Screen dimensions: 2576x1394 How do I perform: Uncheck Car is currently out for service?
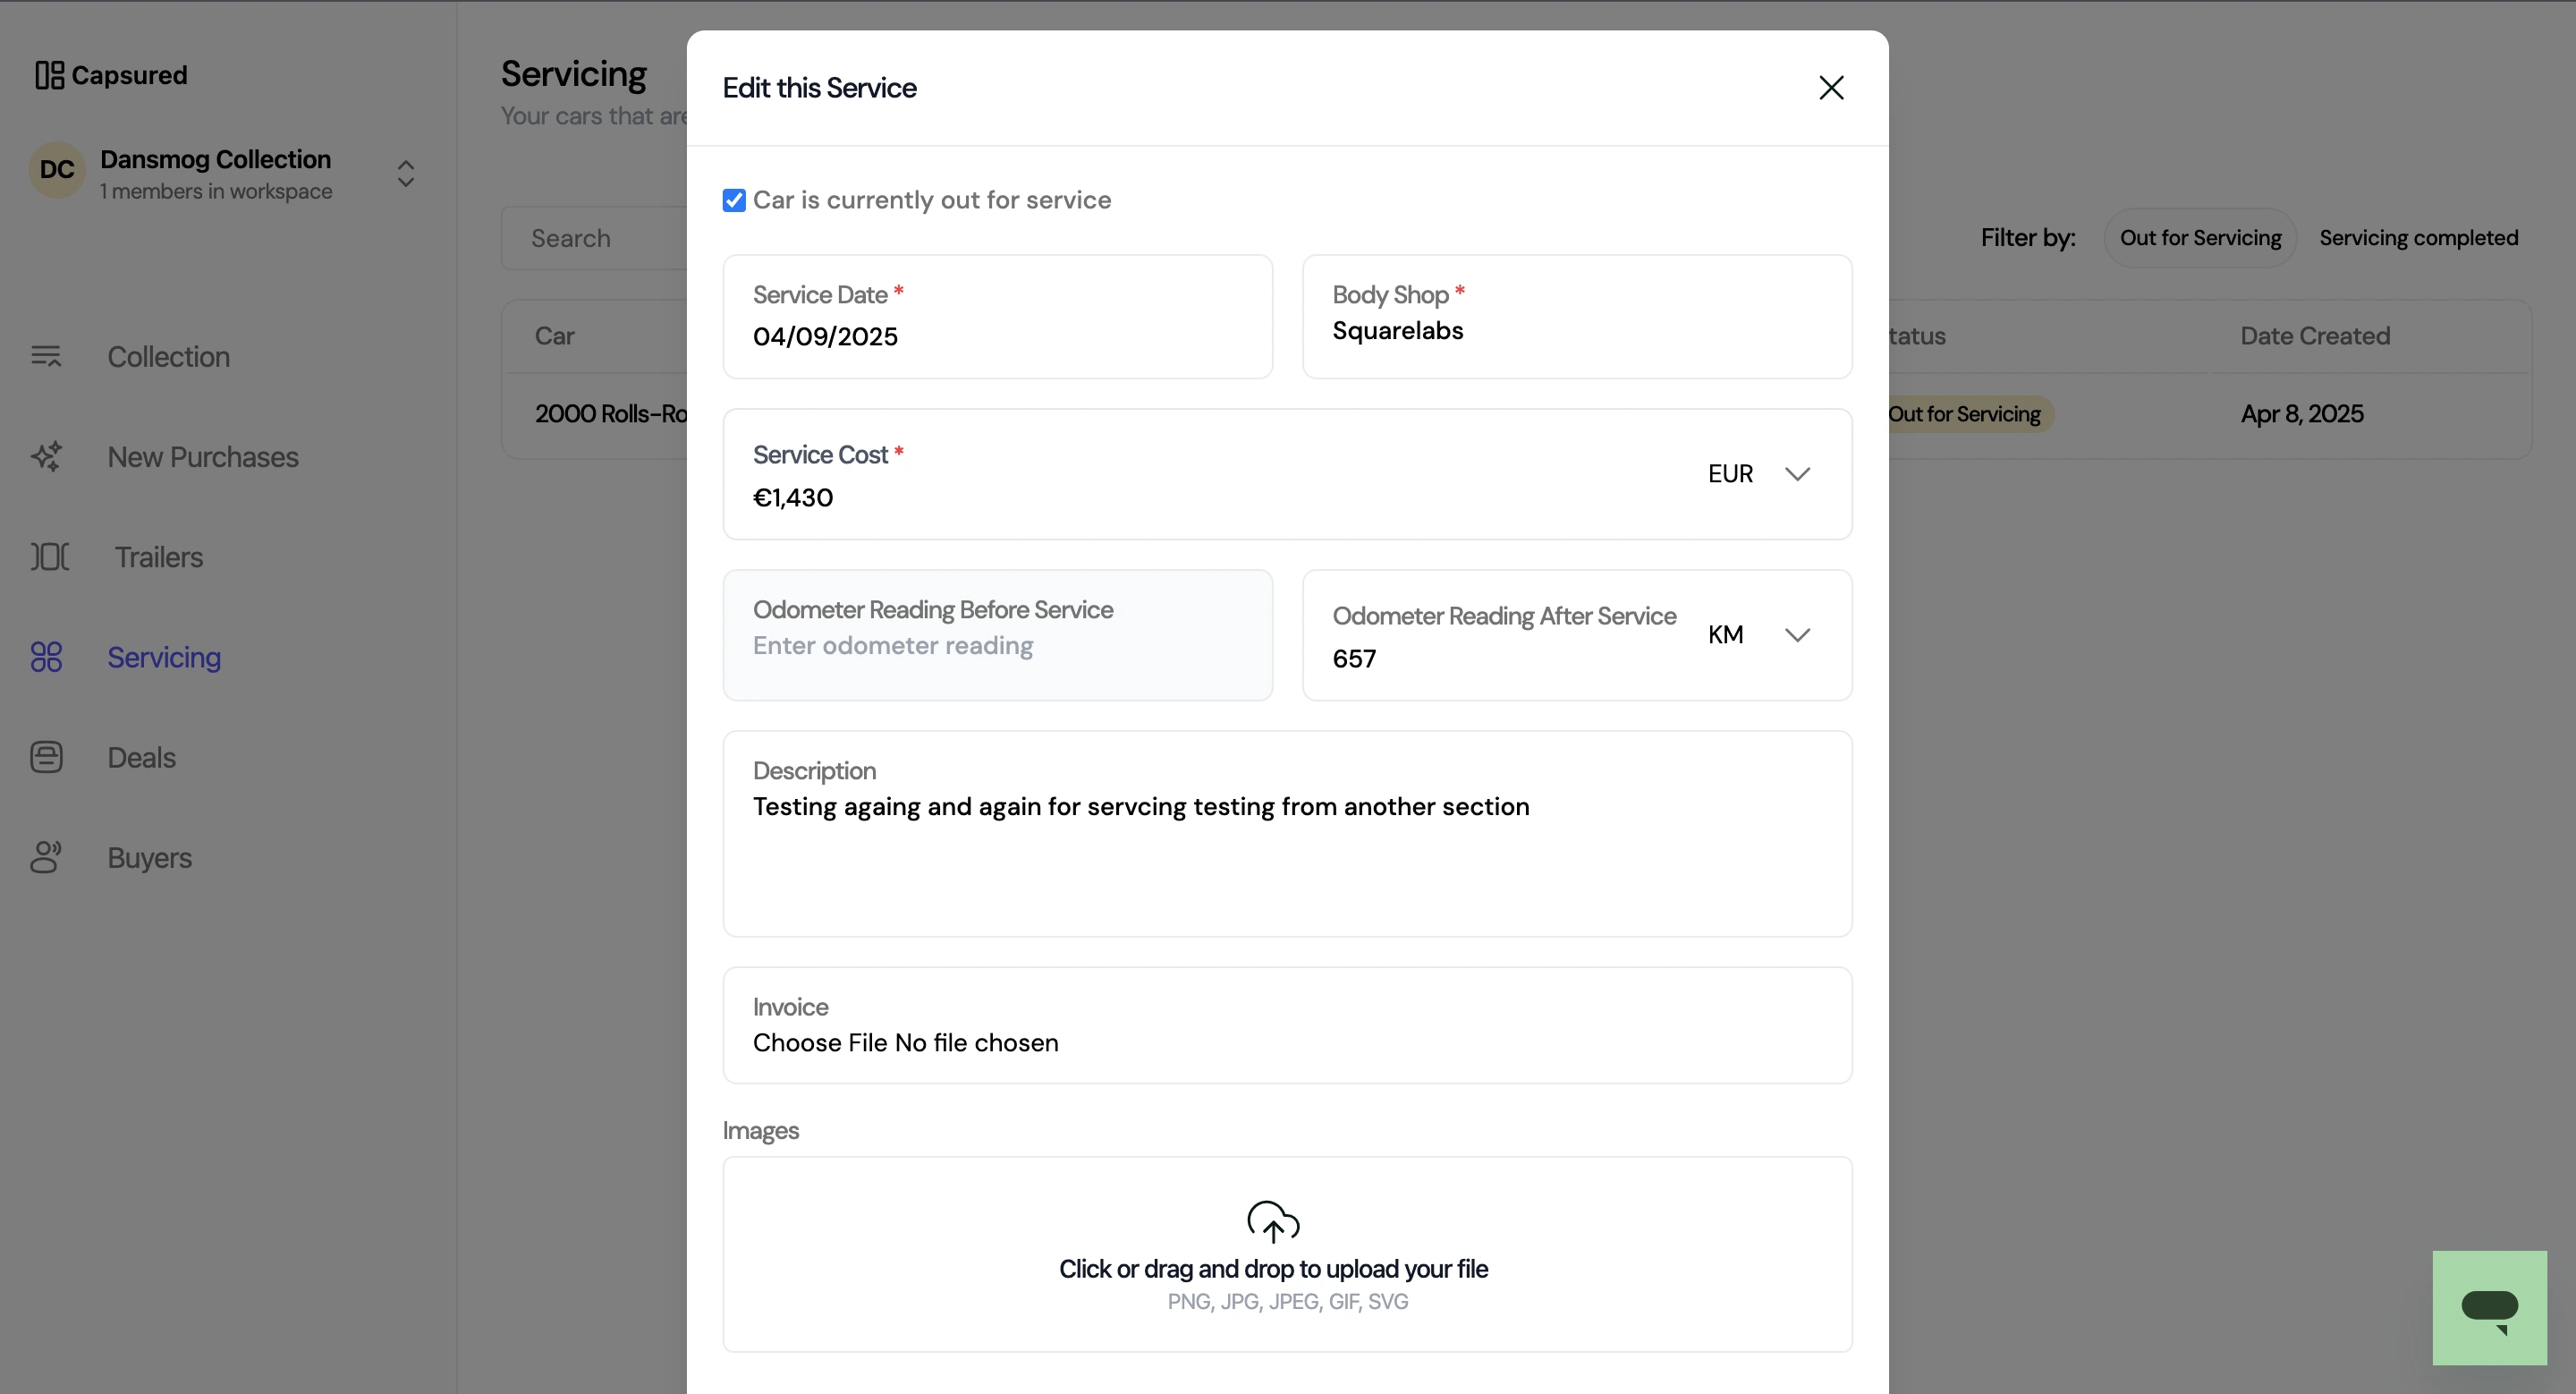734,200
